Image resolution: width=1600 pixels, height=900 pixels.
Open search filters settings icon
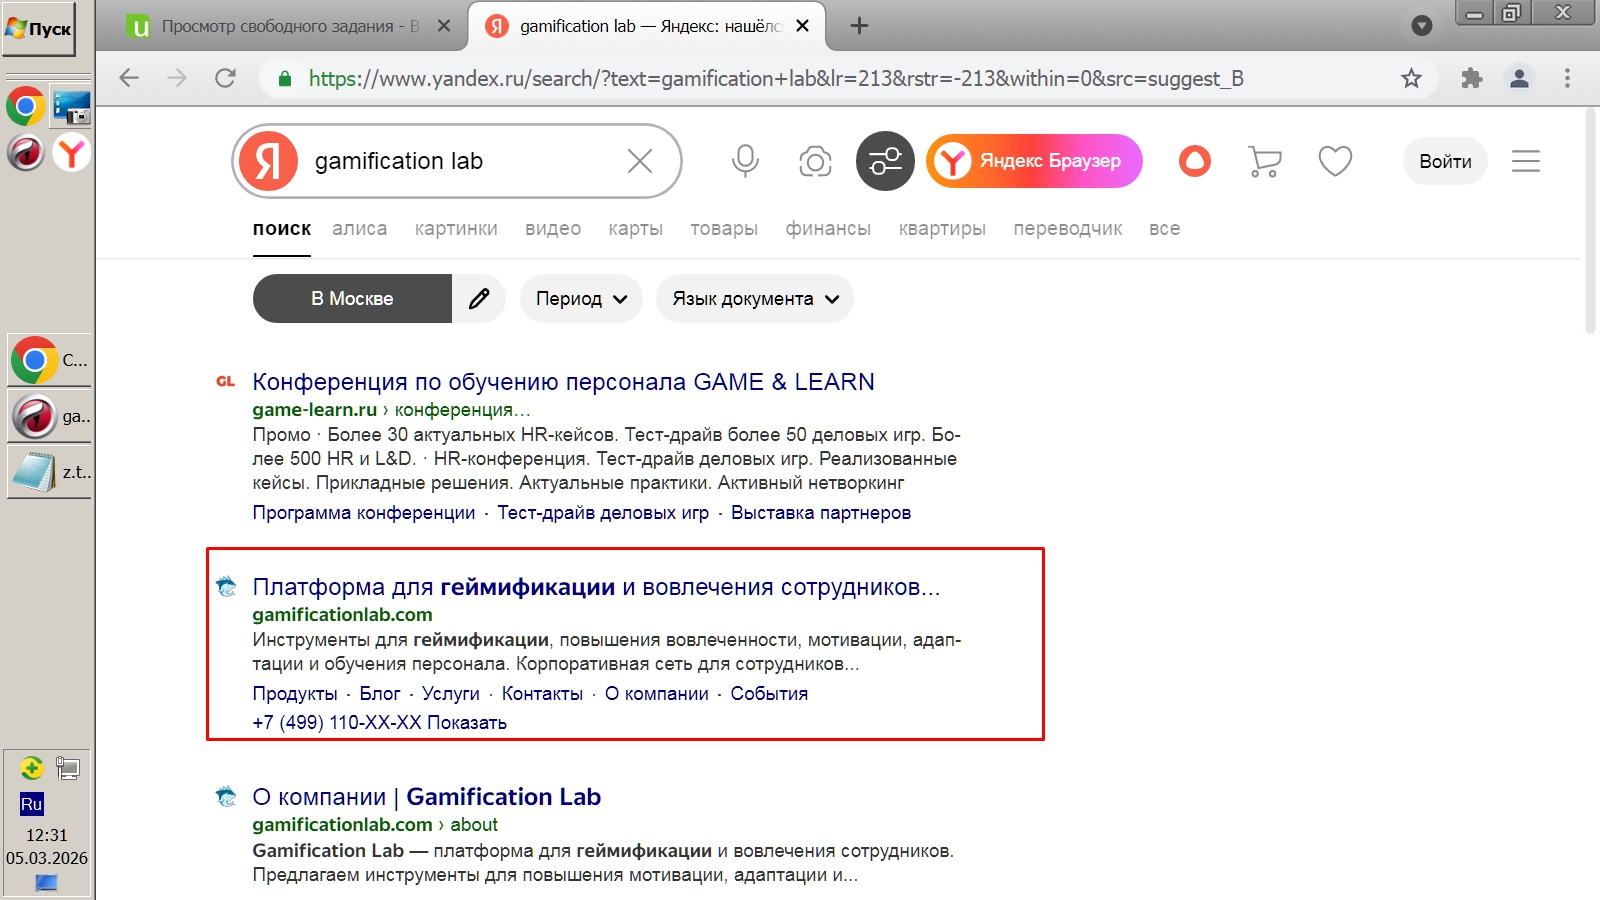pyautogui.click(x=885, y=161)
